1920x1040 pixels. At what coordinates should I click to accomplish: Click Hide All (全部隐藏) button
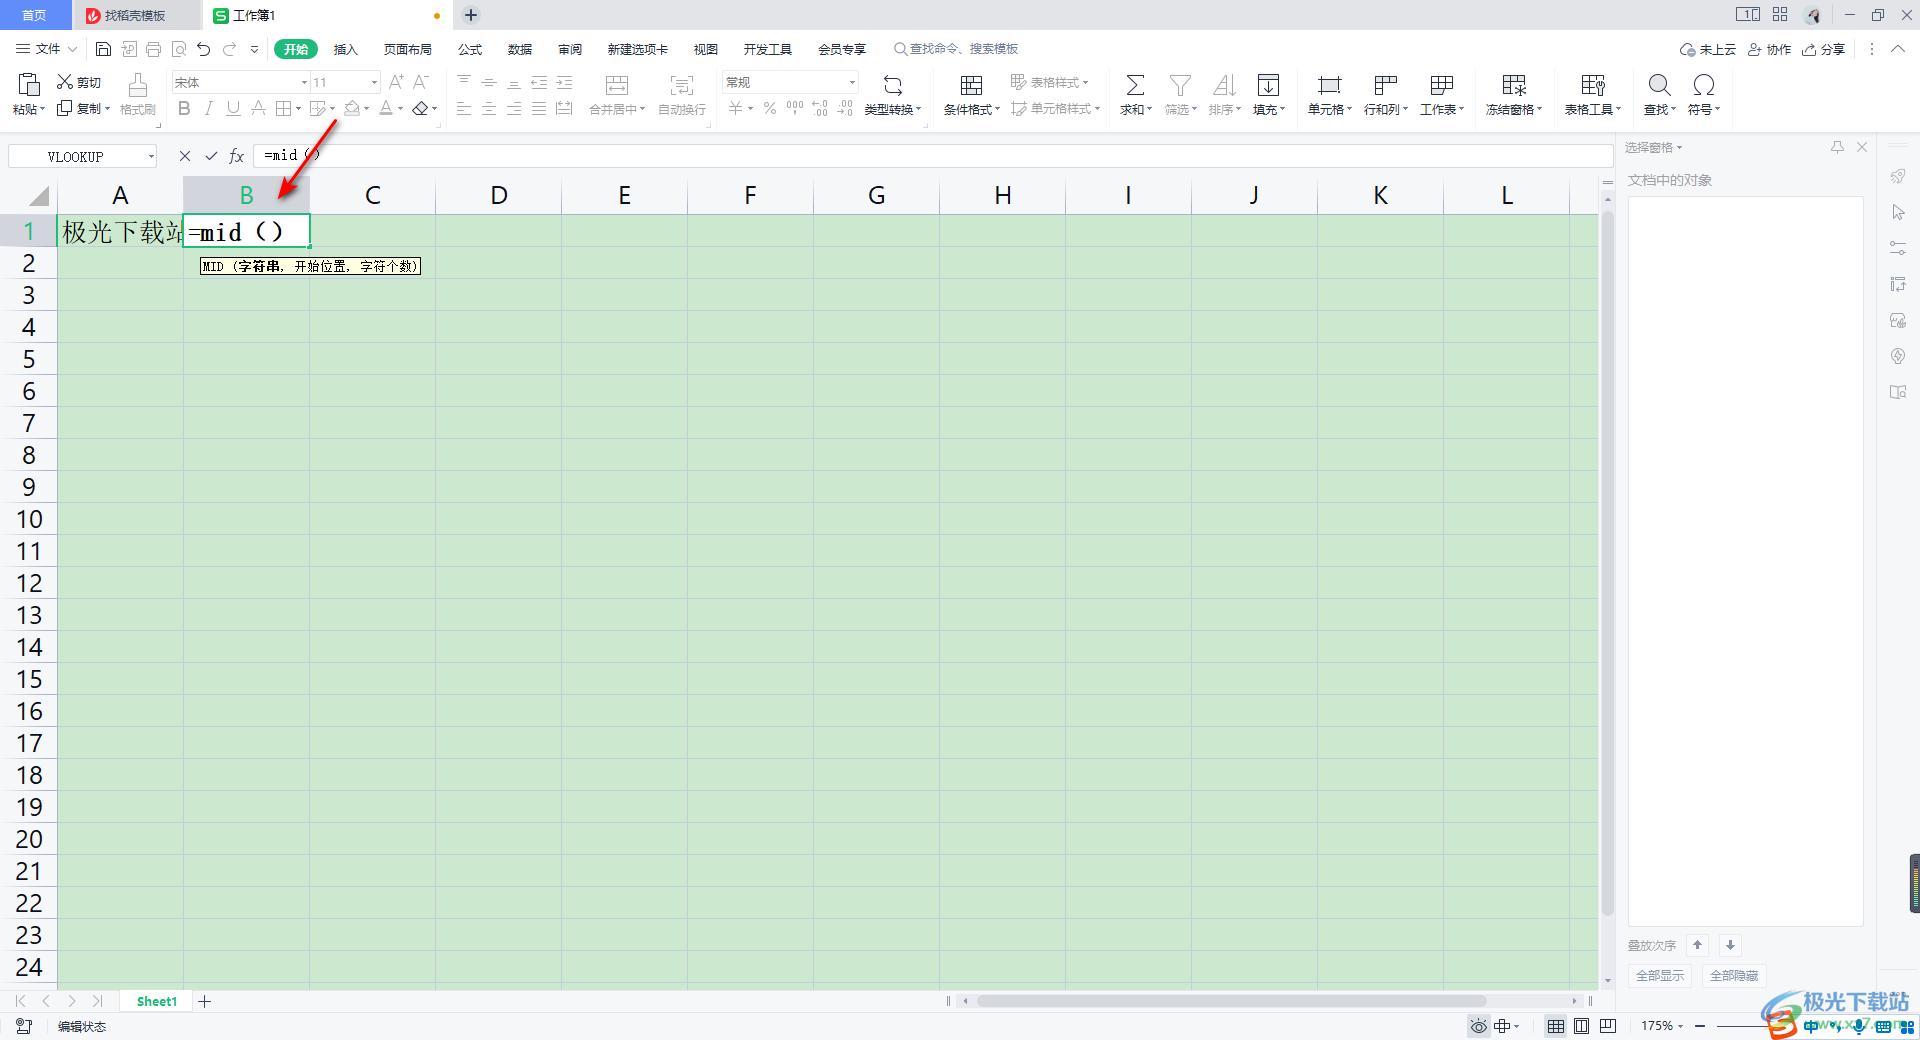point(1734,976)
